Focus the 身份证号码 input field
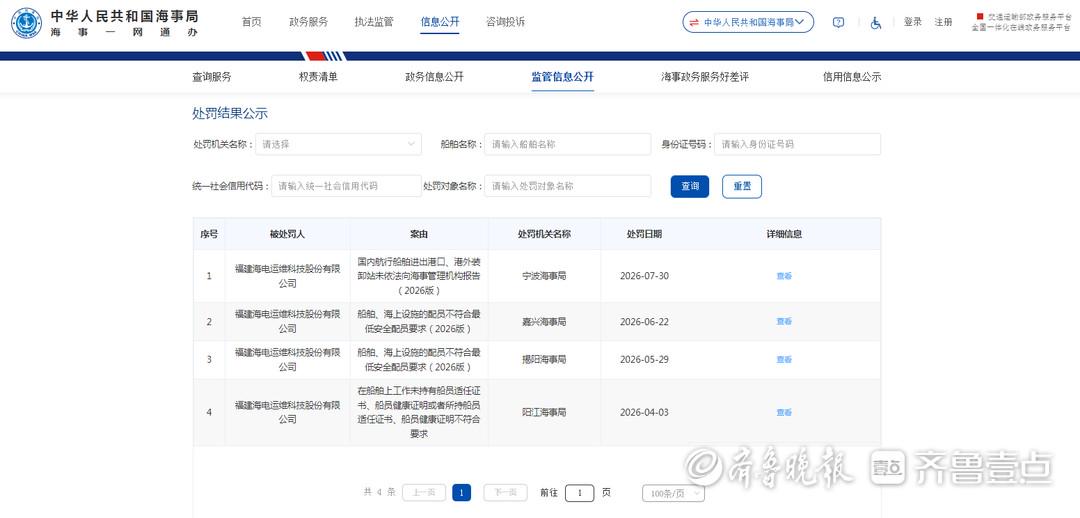 pyautogui.click(x=798, y=144)
